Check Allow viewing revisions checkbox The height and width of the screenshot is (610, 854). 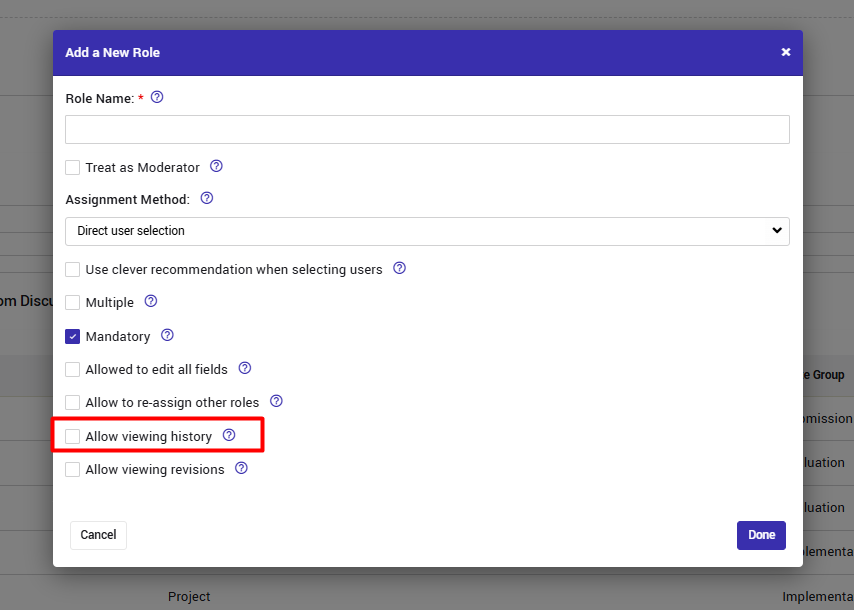click(x=72, y=469)
